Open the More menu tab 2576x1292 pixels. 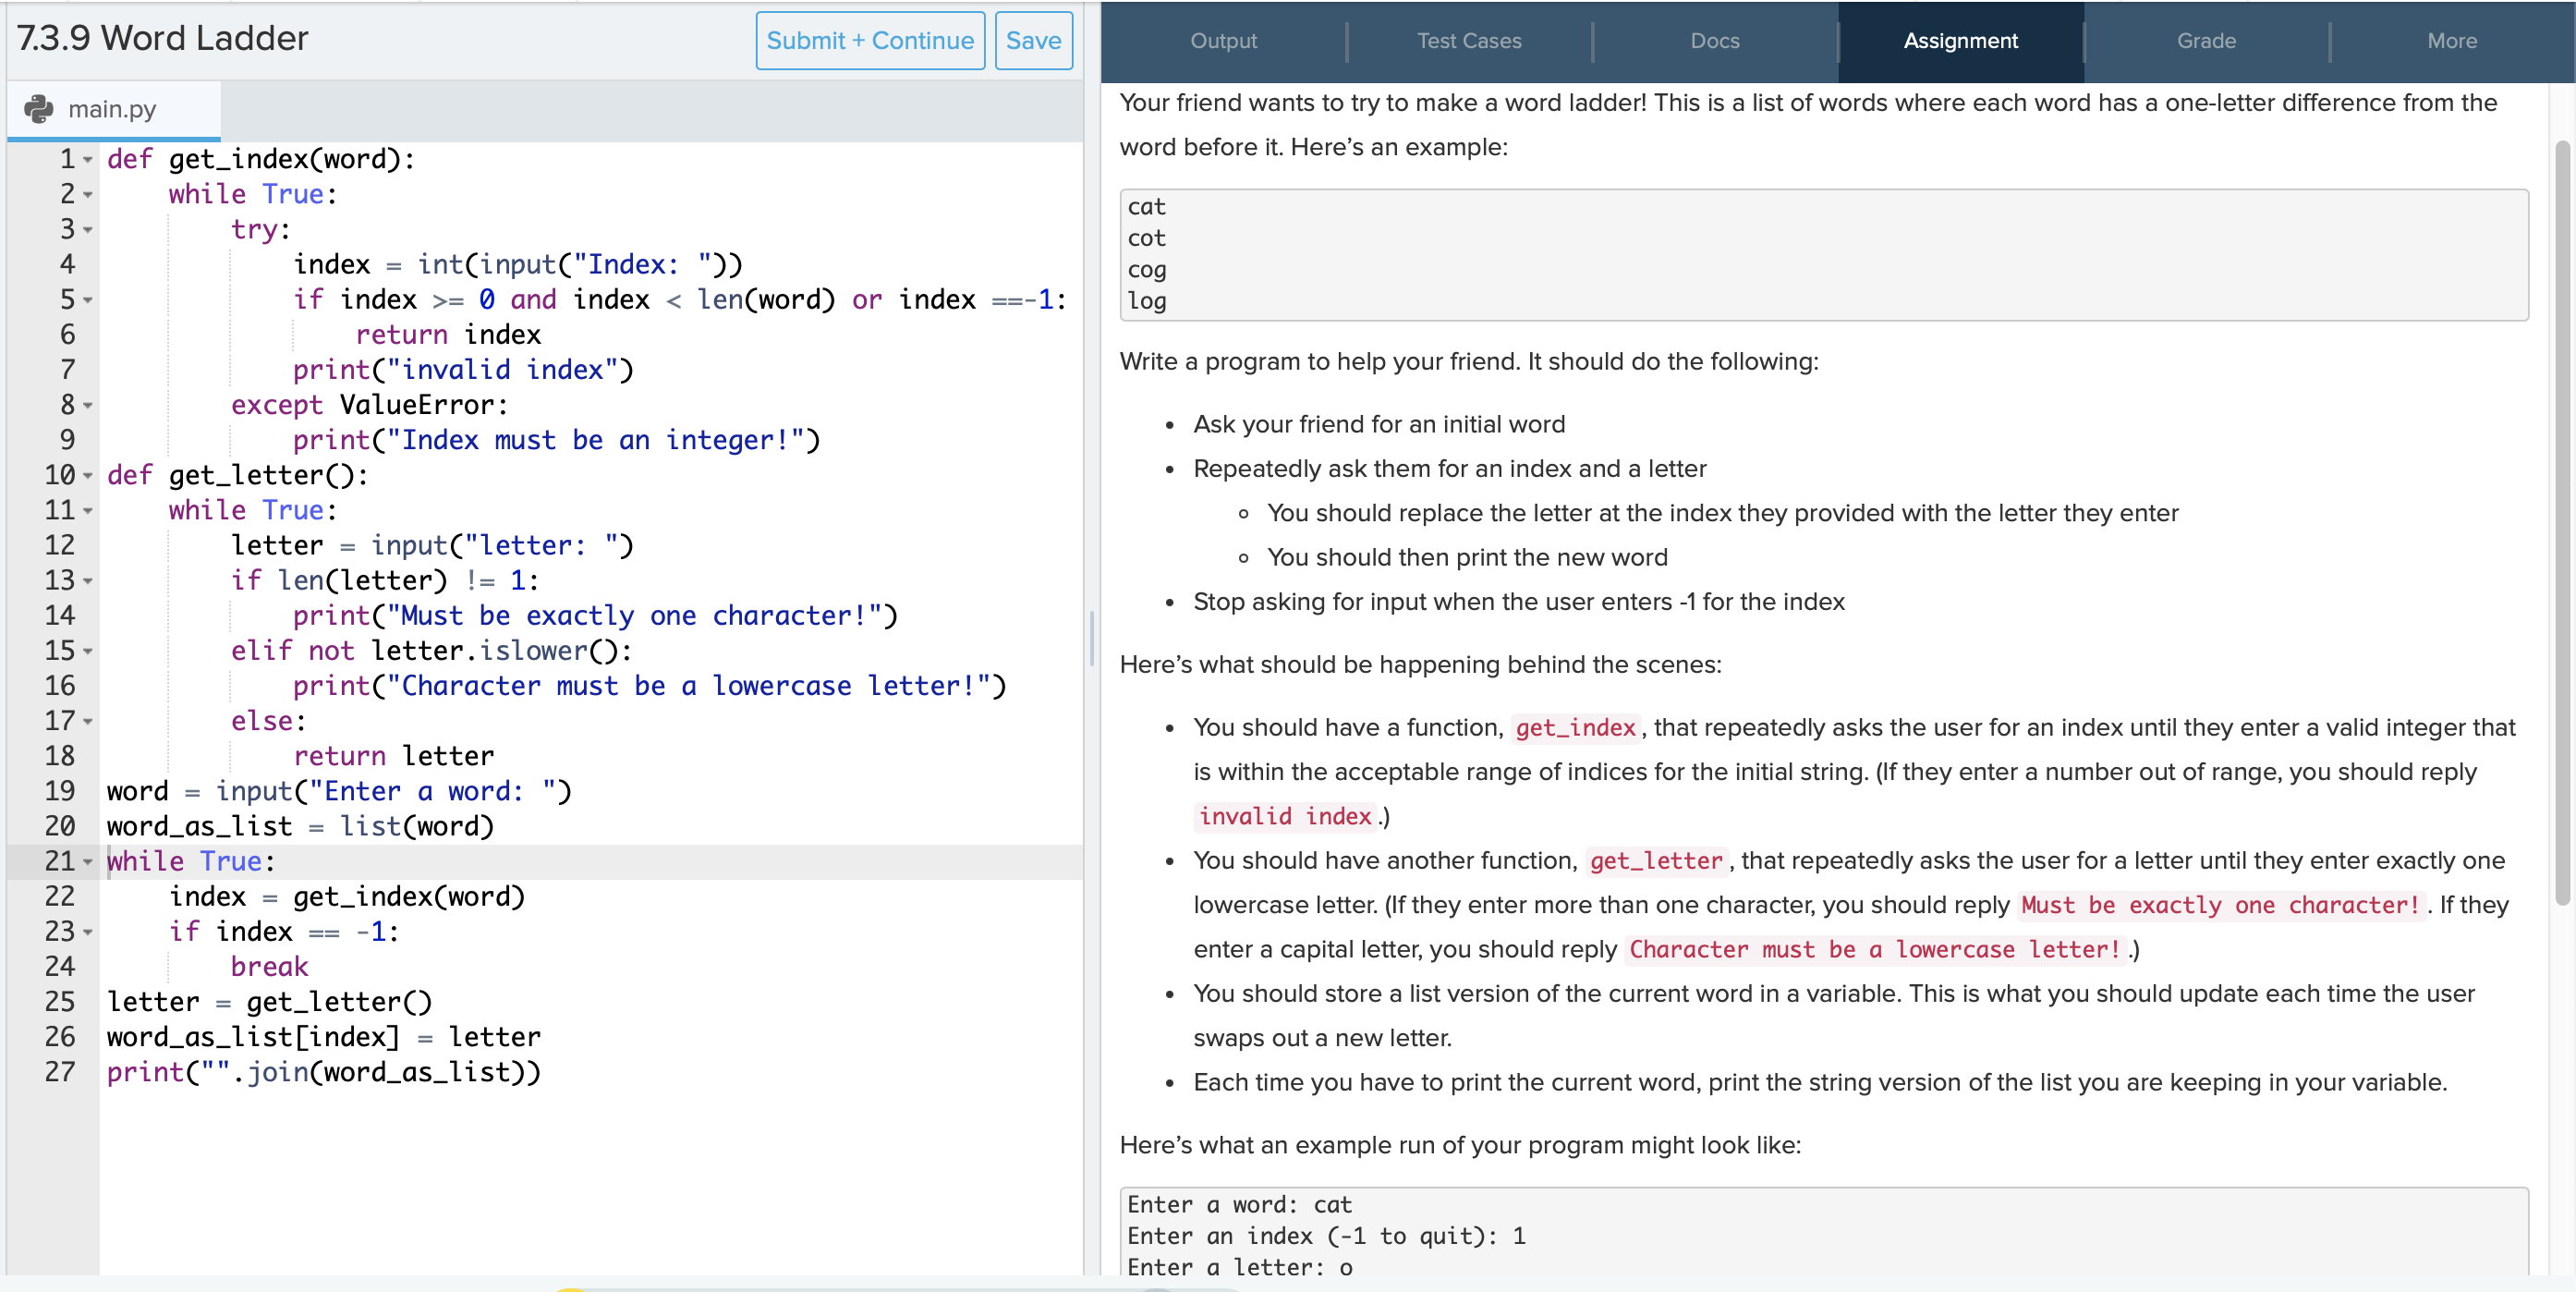click(x=2451, y=41)
